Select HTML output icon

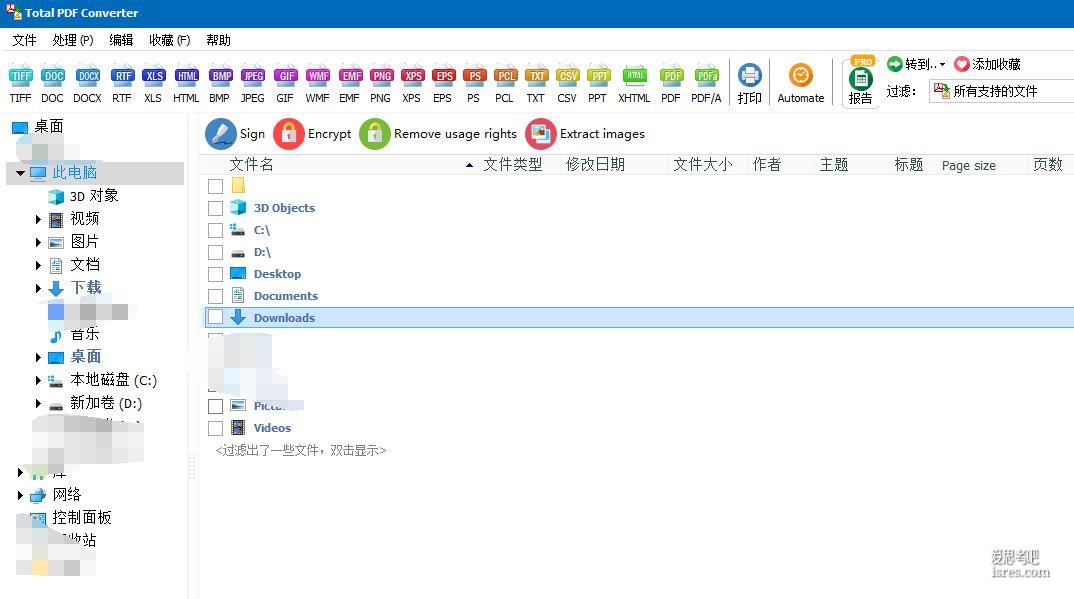(186, 84)
